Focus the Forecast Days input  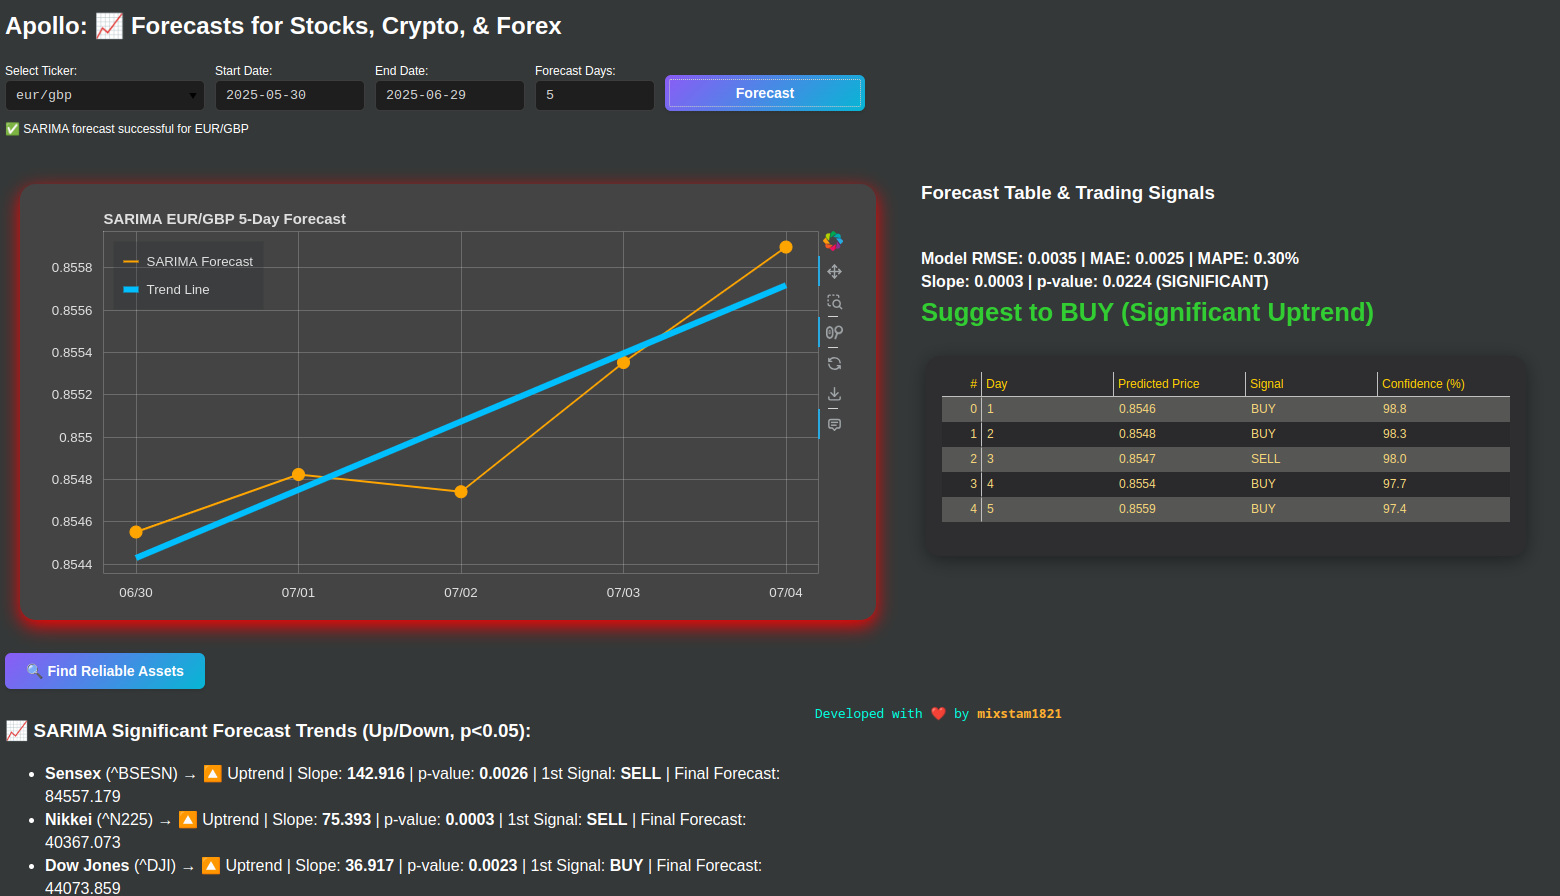594,95
